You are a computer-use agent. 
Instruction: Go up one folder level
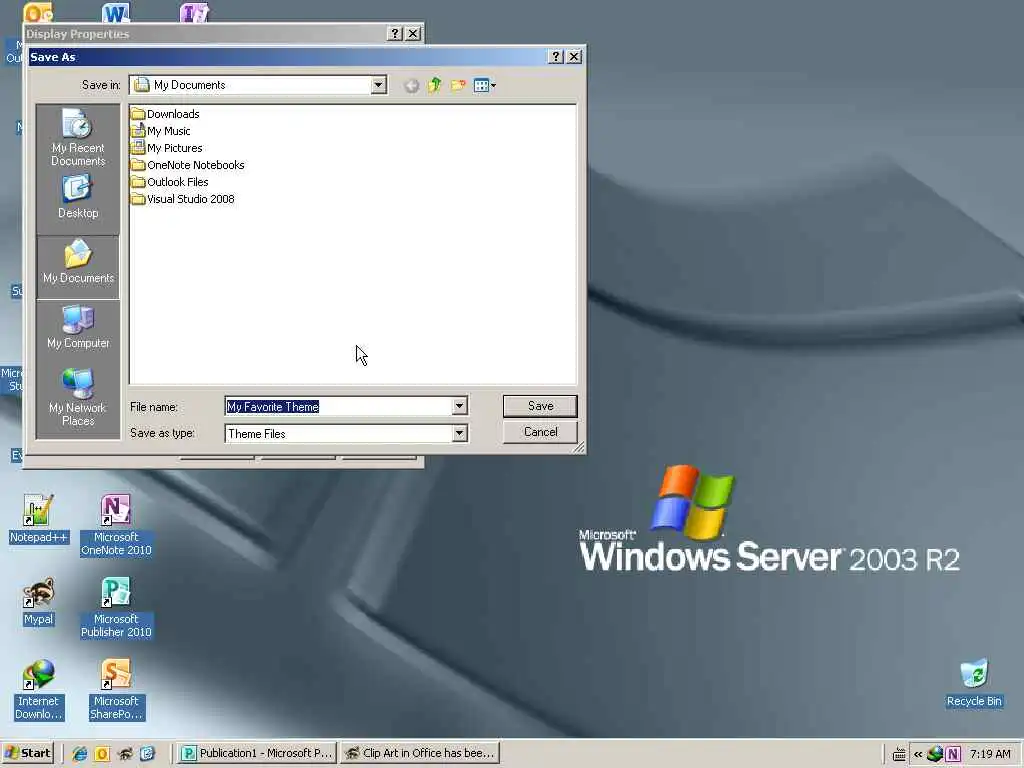click(x=435, y=86)
